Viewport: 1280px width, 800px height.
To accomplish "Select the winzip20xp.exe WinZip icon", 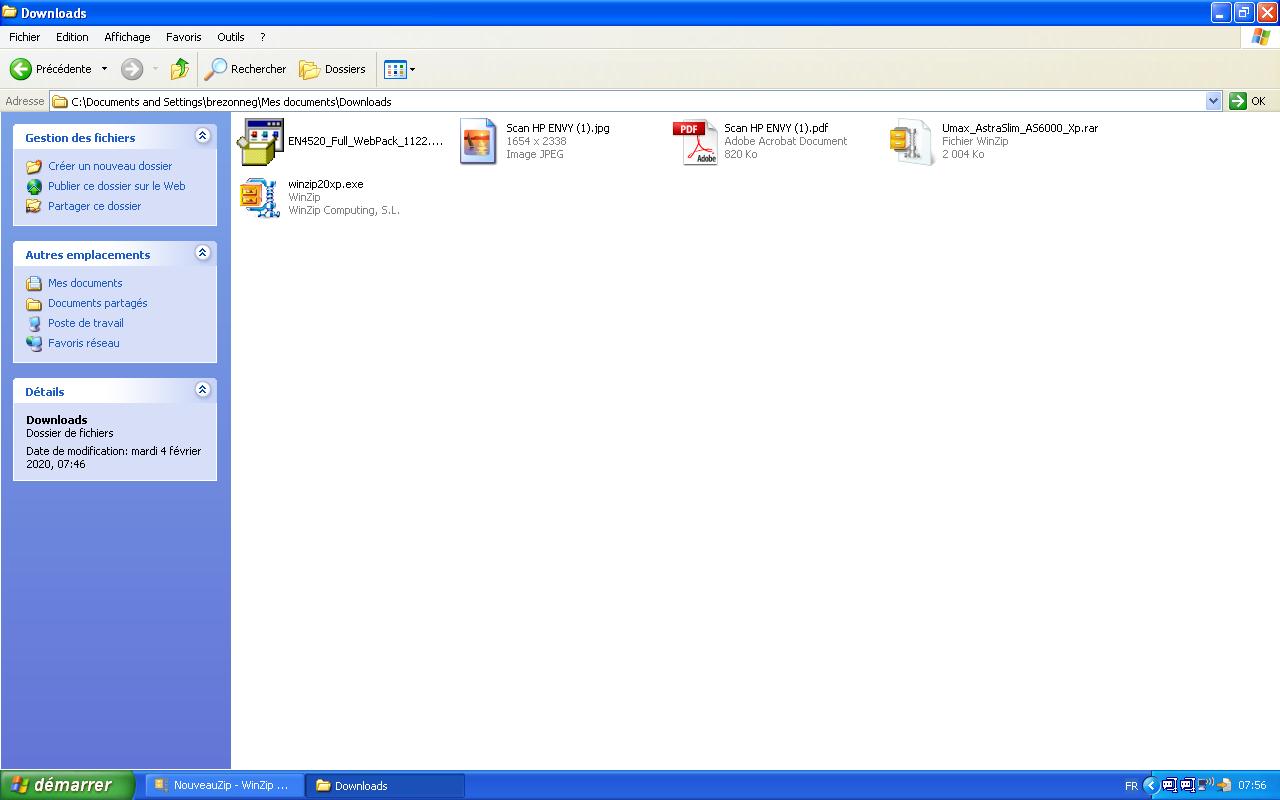I will click(260, 197).
